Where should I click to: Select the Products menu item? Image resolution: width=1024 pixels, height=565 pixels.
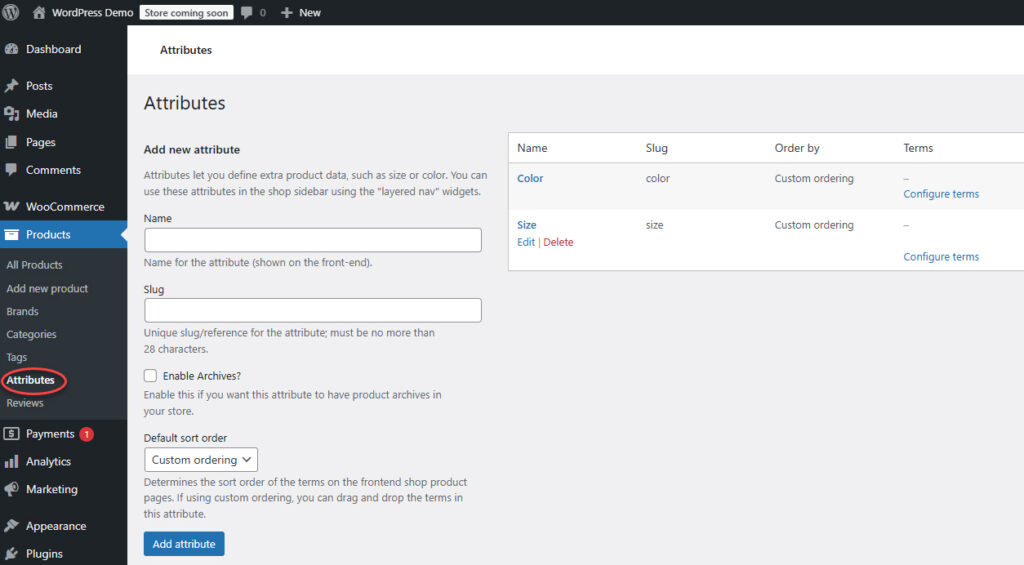click(x=48, y=234)
